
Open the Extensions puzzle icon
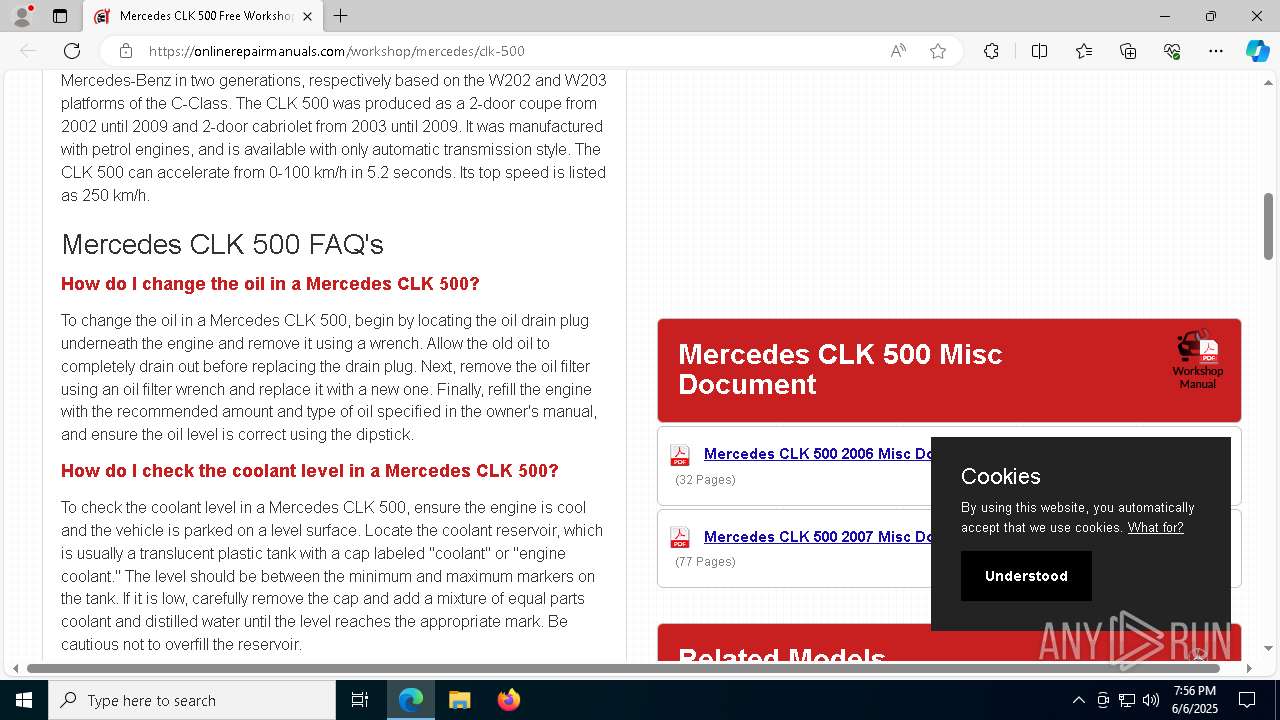(991, 51)
